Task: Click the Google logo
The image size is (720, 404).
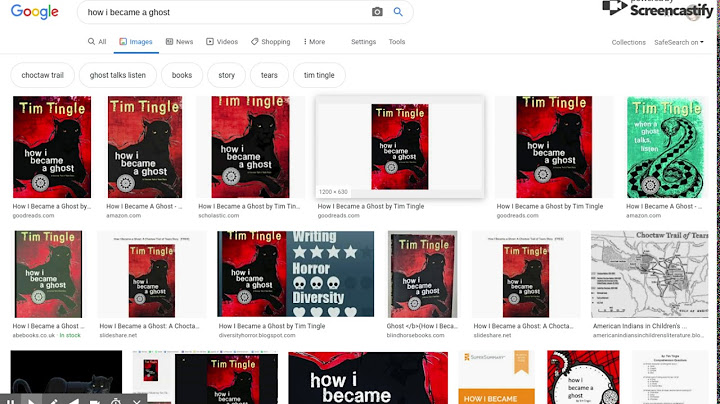Action: click(34, 12)
